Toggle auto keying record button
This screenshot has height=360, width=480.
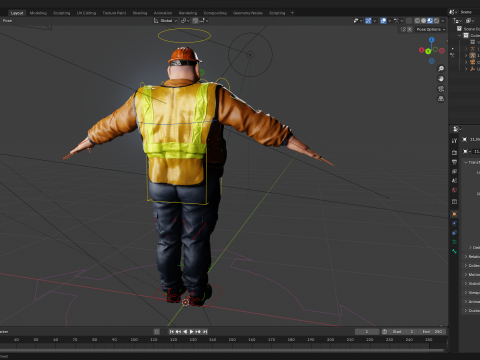click(x=157, y=332)
